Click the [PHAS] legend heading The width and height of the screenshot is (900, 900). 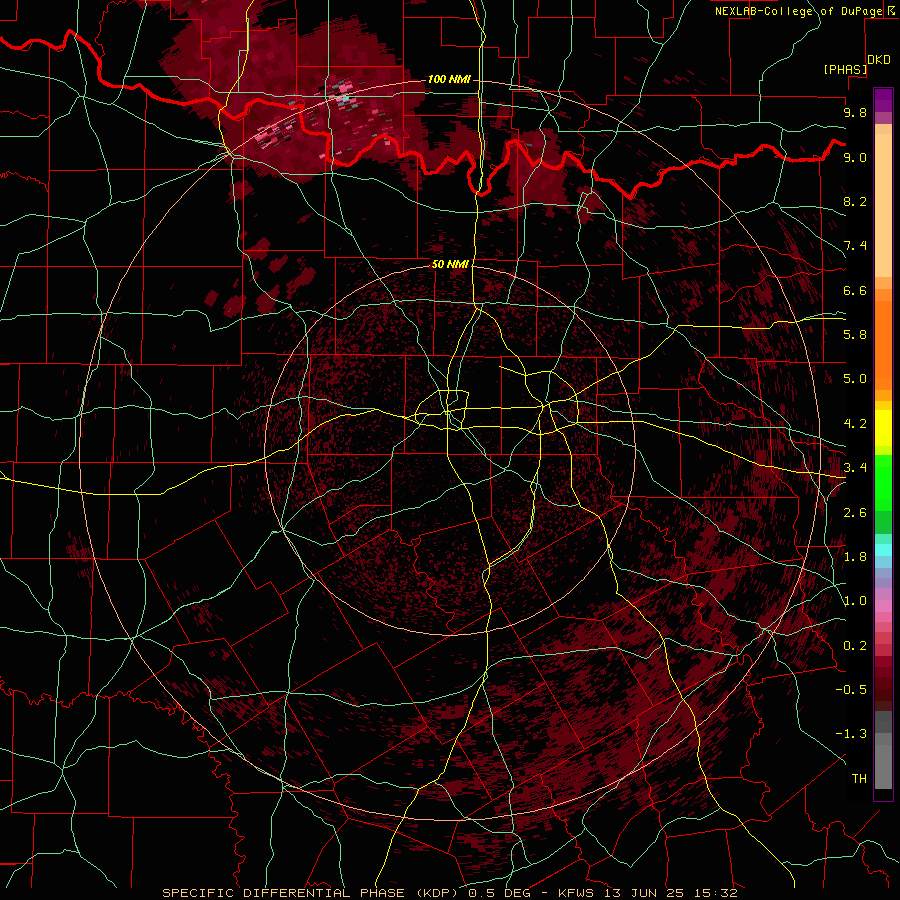(845, 69)
